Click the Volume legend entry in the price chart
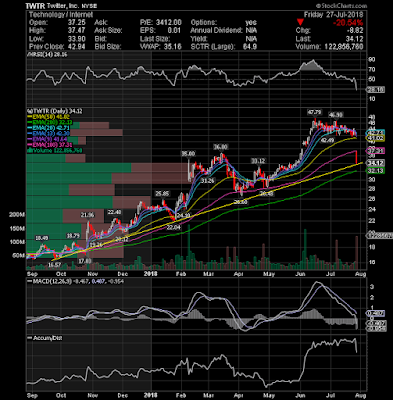This screenshot has height=400, width=393. click(55, 151)
